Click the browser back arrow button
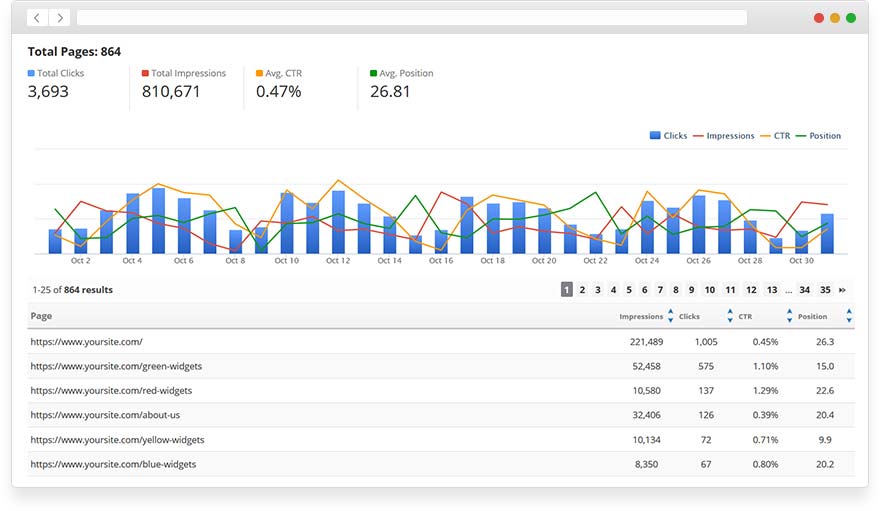Viewport: 880px width, 511px height. coord(37,18)
